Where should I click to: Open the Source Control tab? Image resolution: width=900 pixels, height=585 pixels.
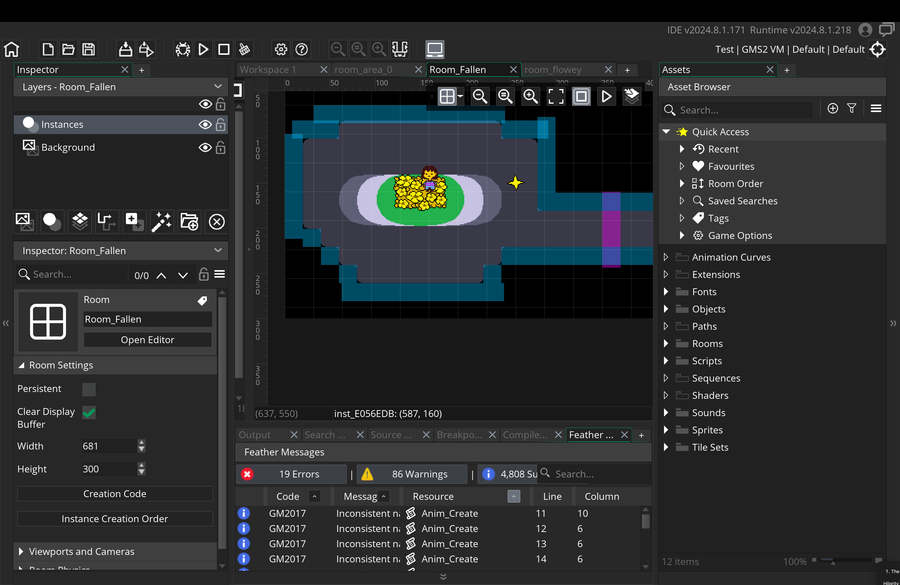391,435
